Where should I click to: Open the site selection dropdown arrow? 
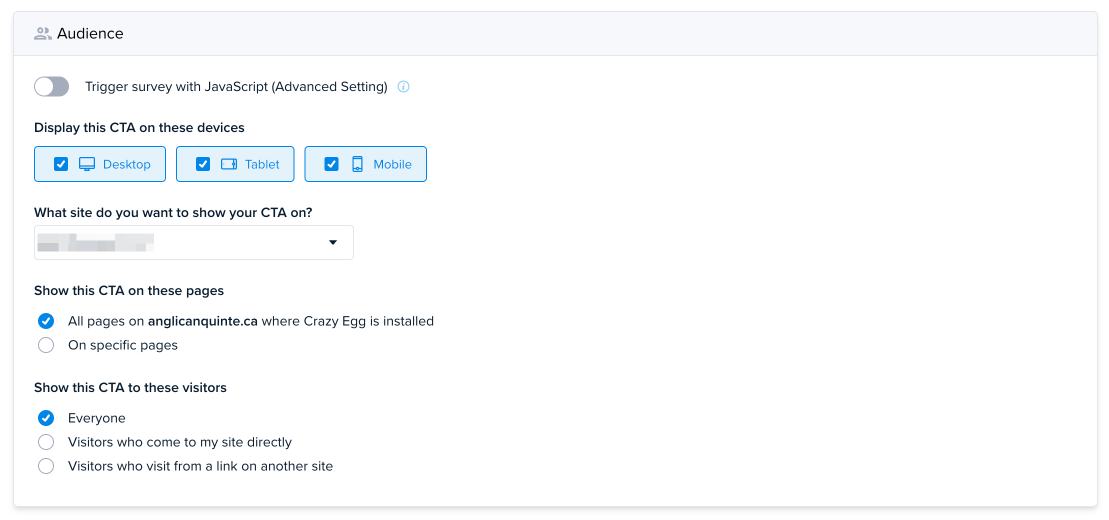point(333,243)
